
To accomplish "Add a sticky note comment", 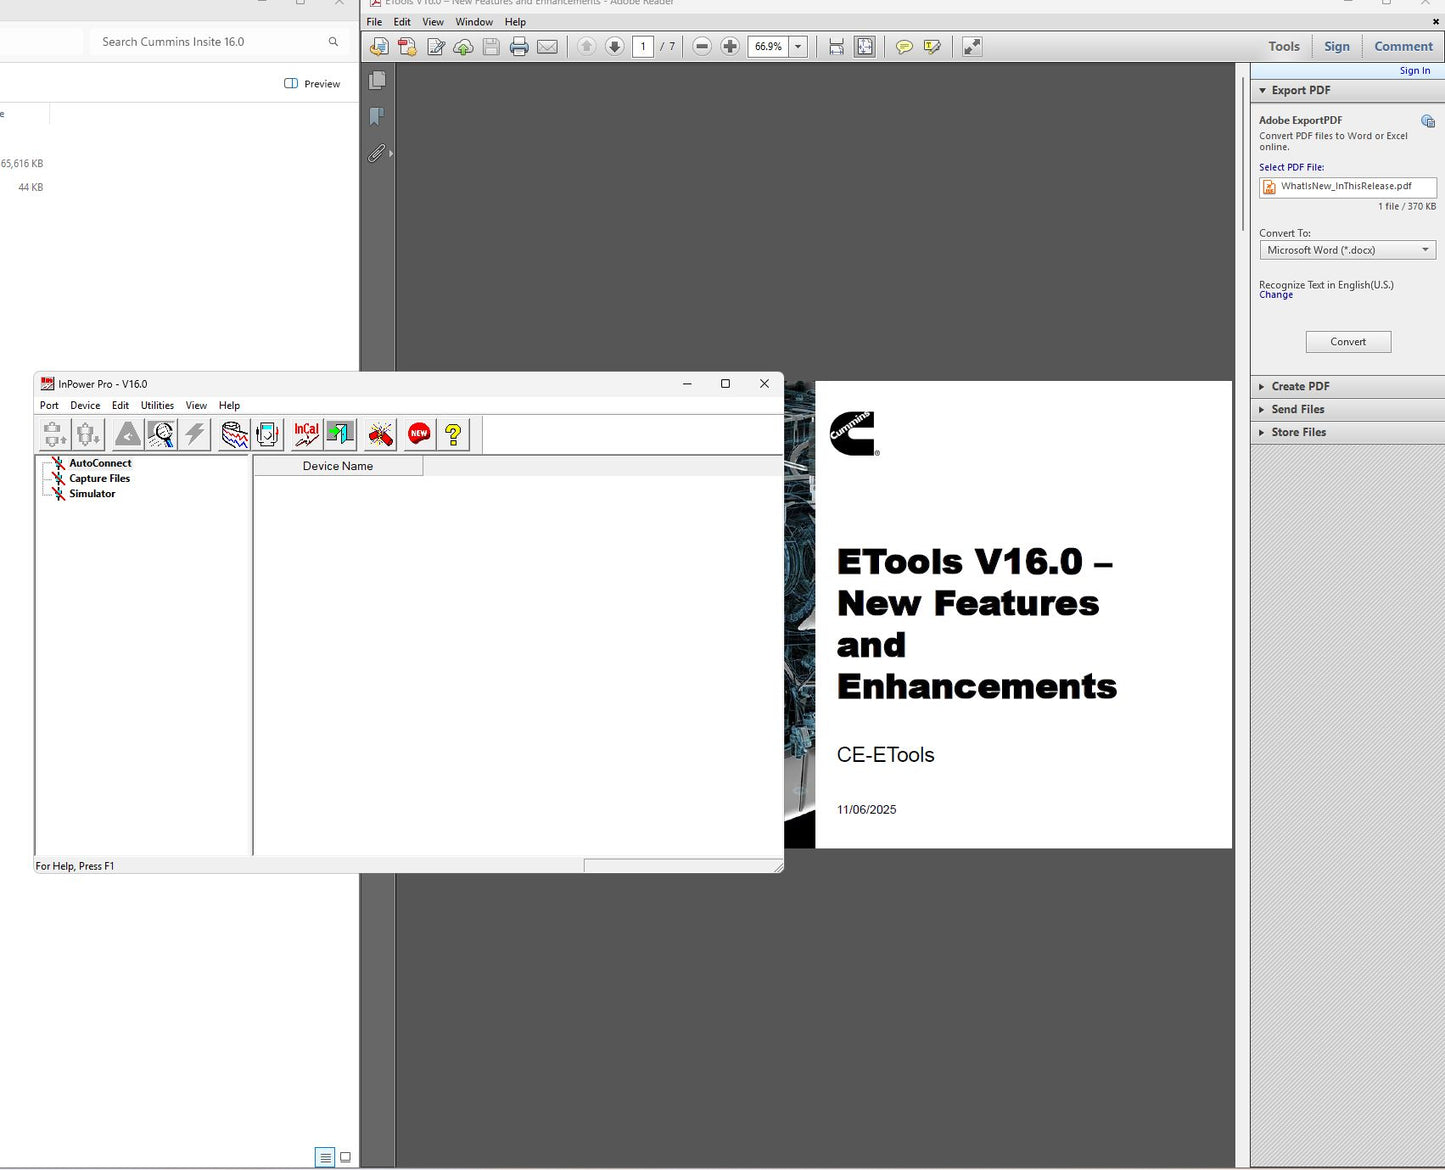I will (x=904, y=47).
